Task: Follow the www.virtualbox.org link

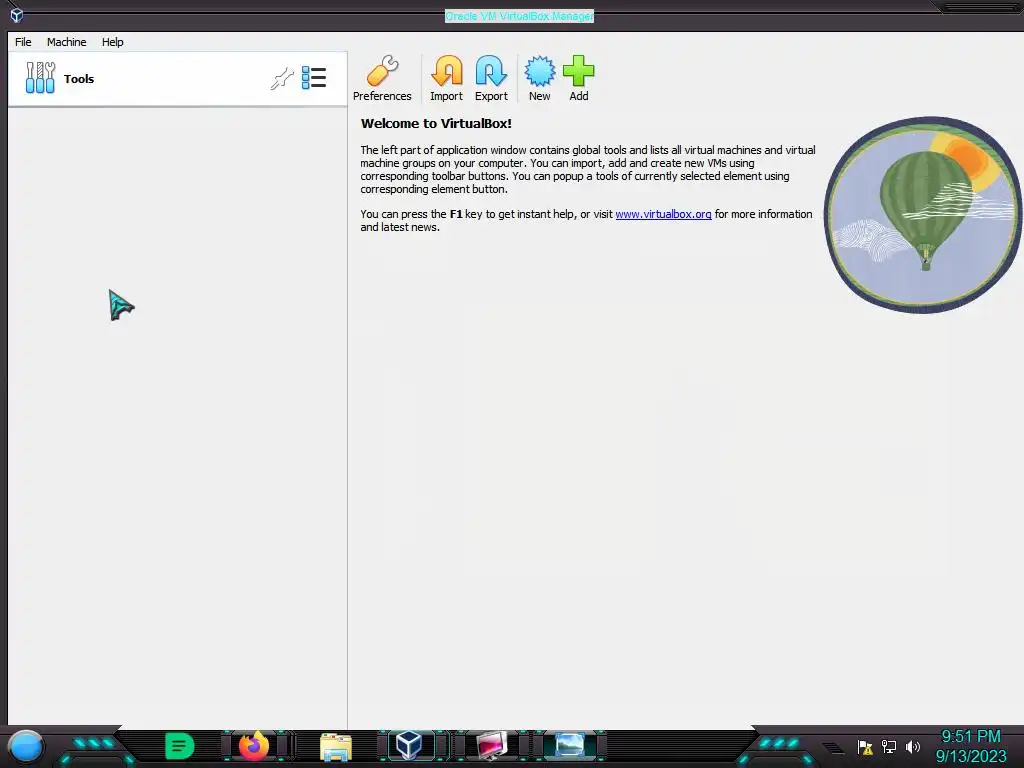Action: click(x=664, y=214)
